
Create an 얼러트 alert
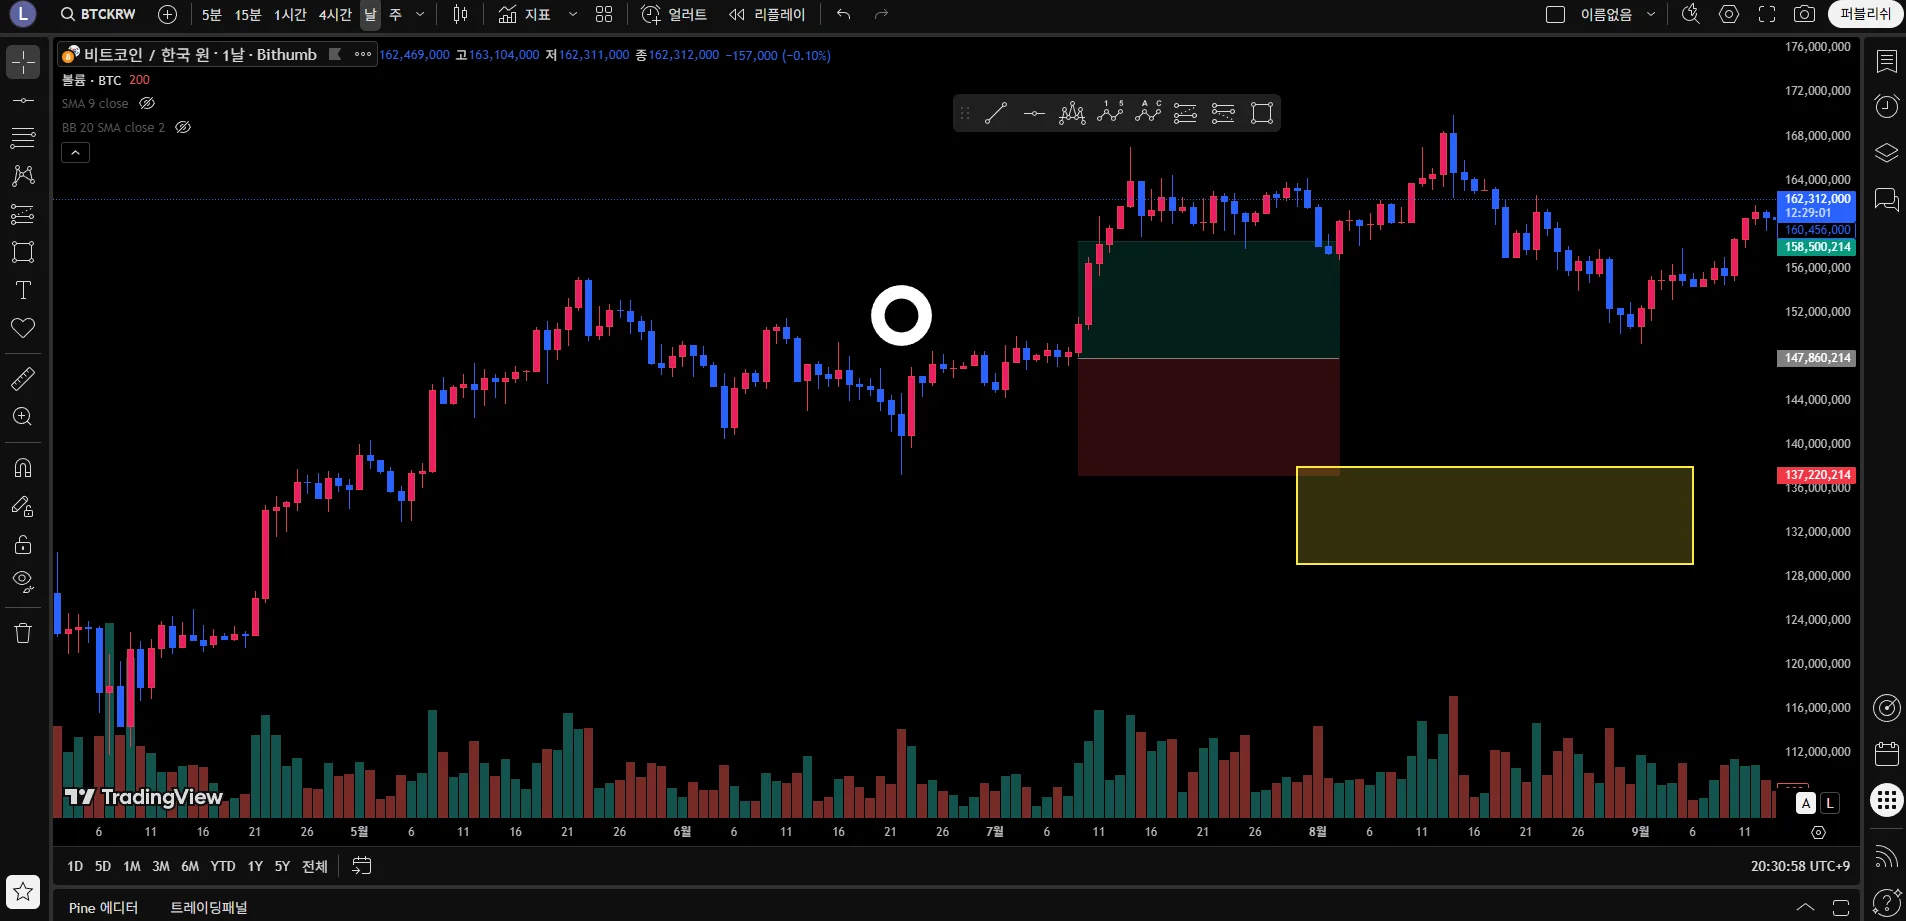(x=674, y=14)
